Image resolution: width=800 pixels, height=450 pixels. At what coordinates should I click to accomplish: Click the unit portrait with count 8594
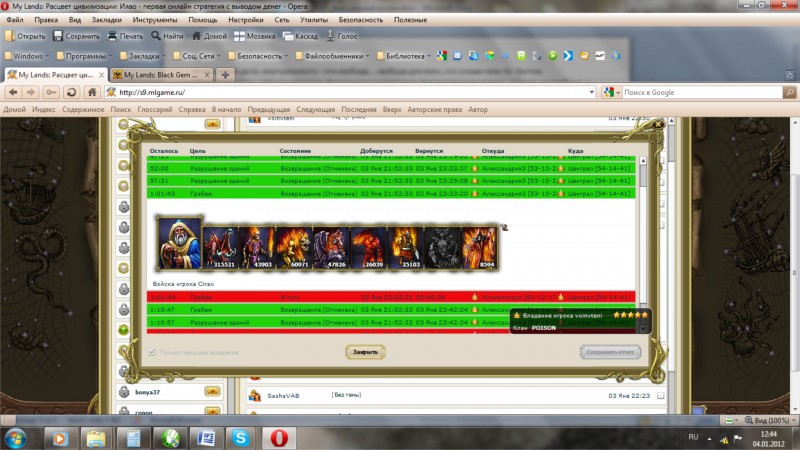click(479, 247)
